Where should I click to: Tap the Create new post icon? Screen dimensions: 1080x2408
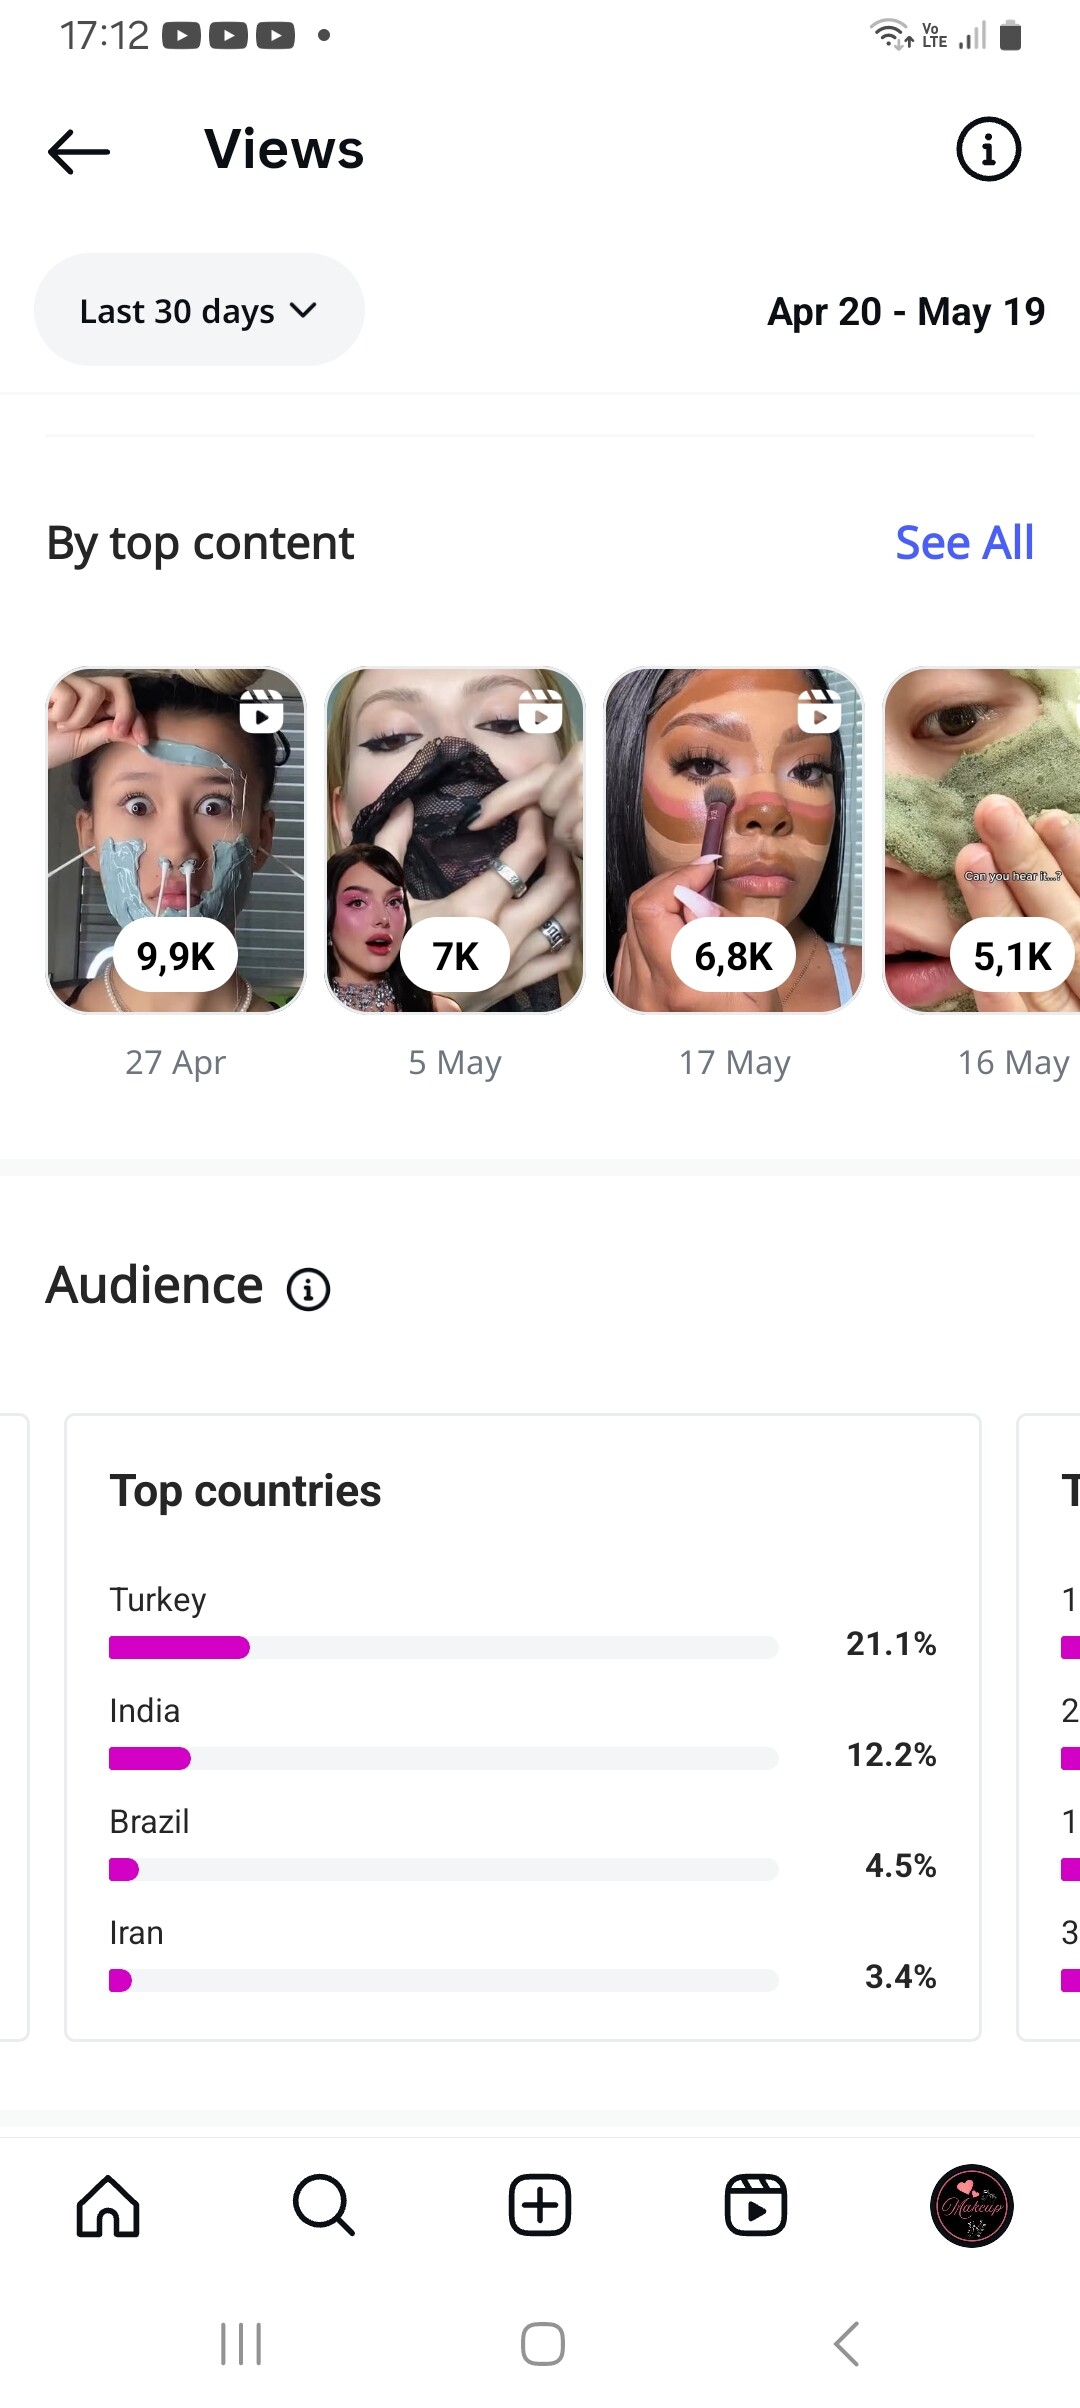[540, 2205]
